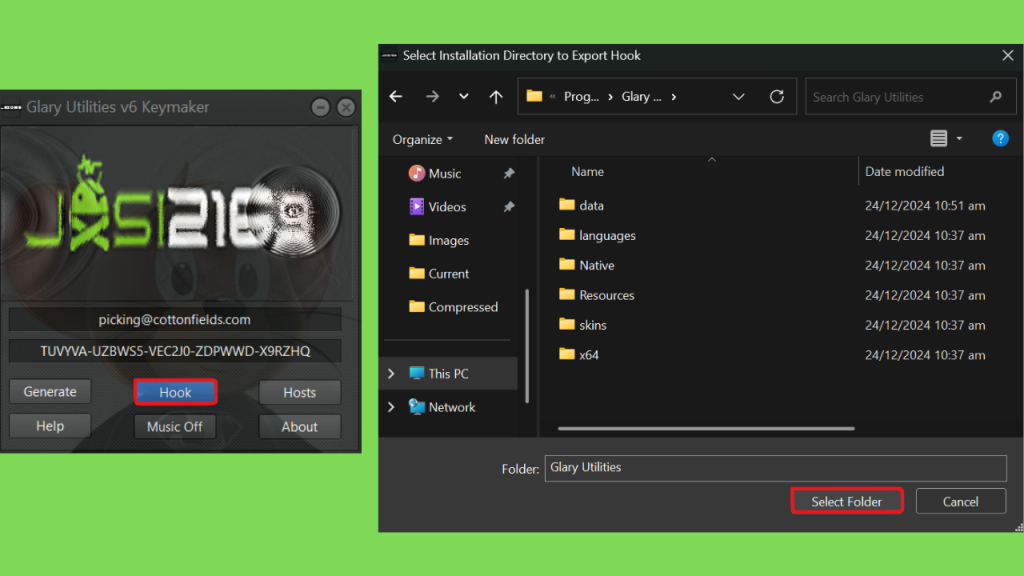Click the horizontal scrollbar in file list
Image resolution: width=1024 pixels, height=576 pixels.
click(x=706, y=428)
